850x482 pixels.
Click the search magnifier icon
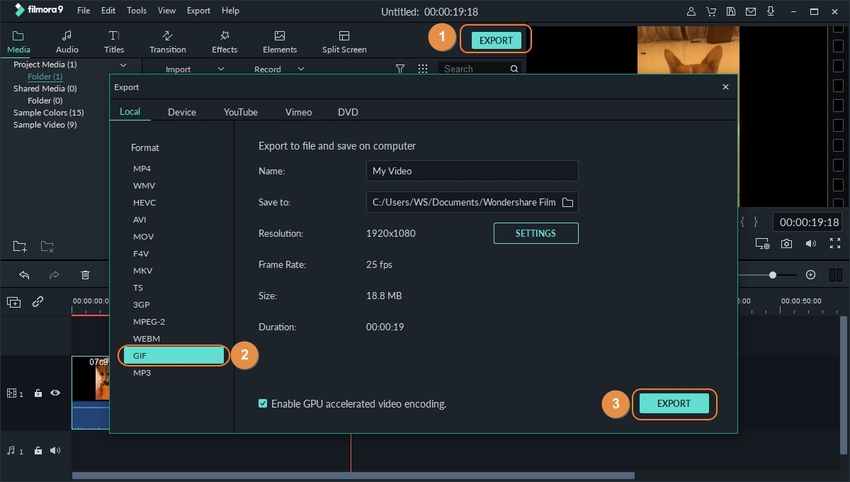pyautogui.click(x=514, y=69)
